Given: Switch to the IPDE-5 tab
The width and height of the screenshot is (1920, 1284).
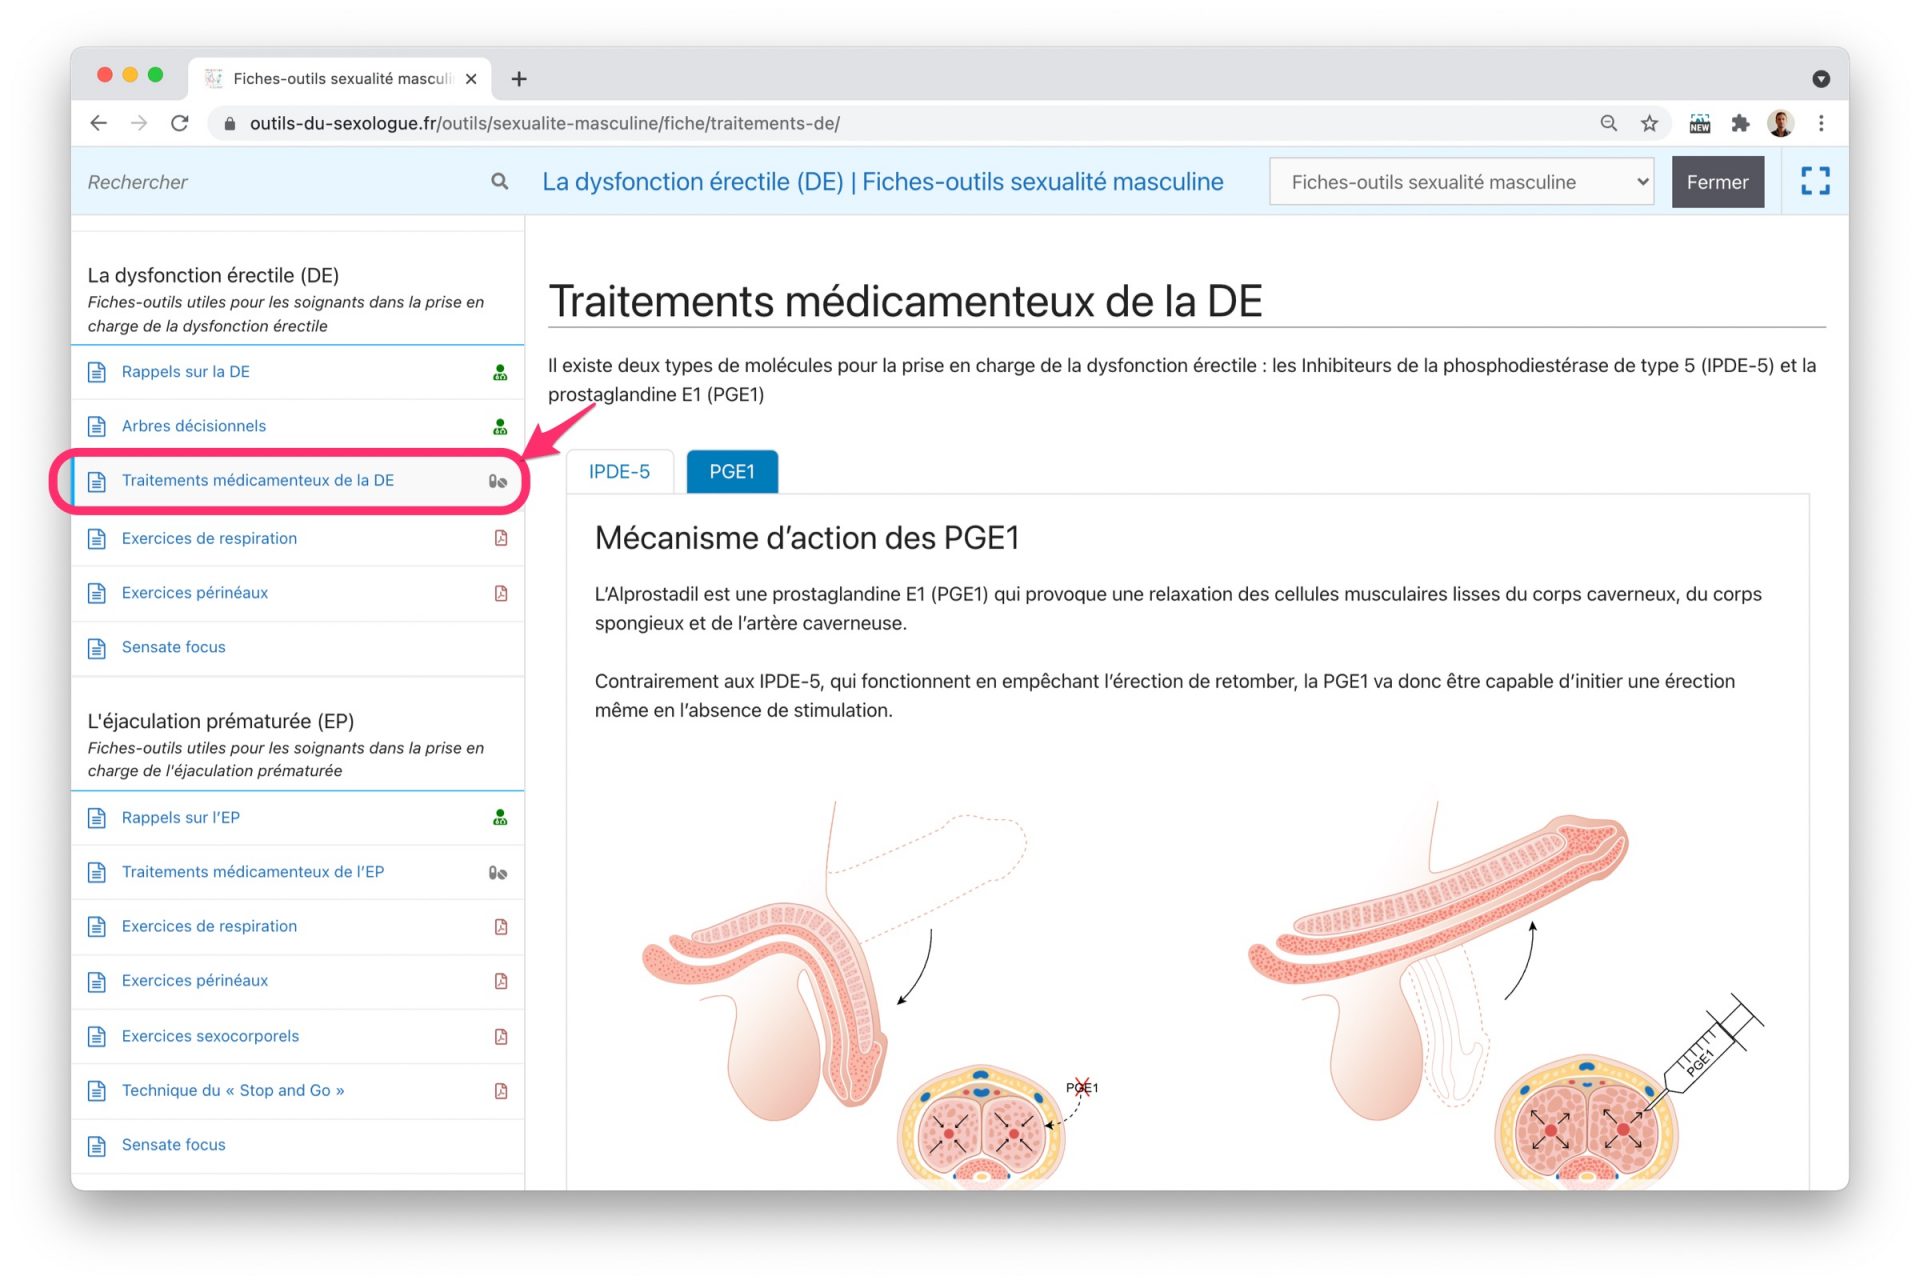Looking at the screenshot, I should [619, 472].
